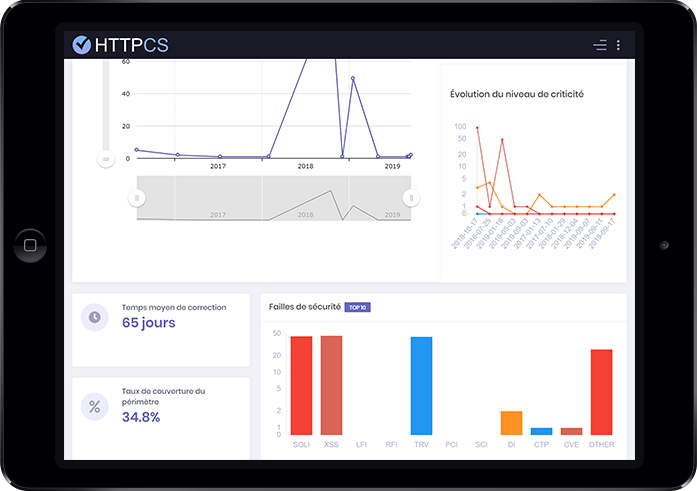Open the vertical three-dot options menu
Image resolution: width=697 pixels, height=491 pixels.
tap(619, 45)
